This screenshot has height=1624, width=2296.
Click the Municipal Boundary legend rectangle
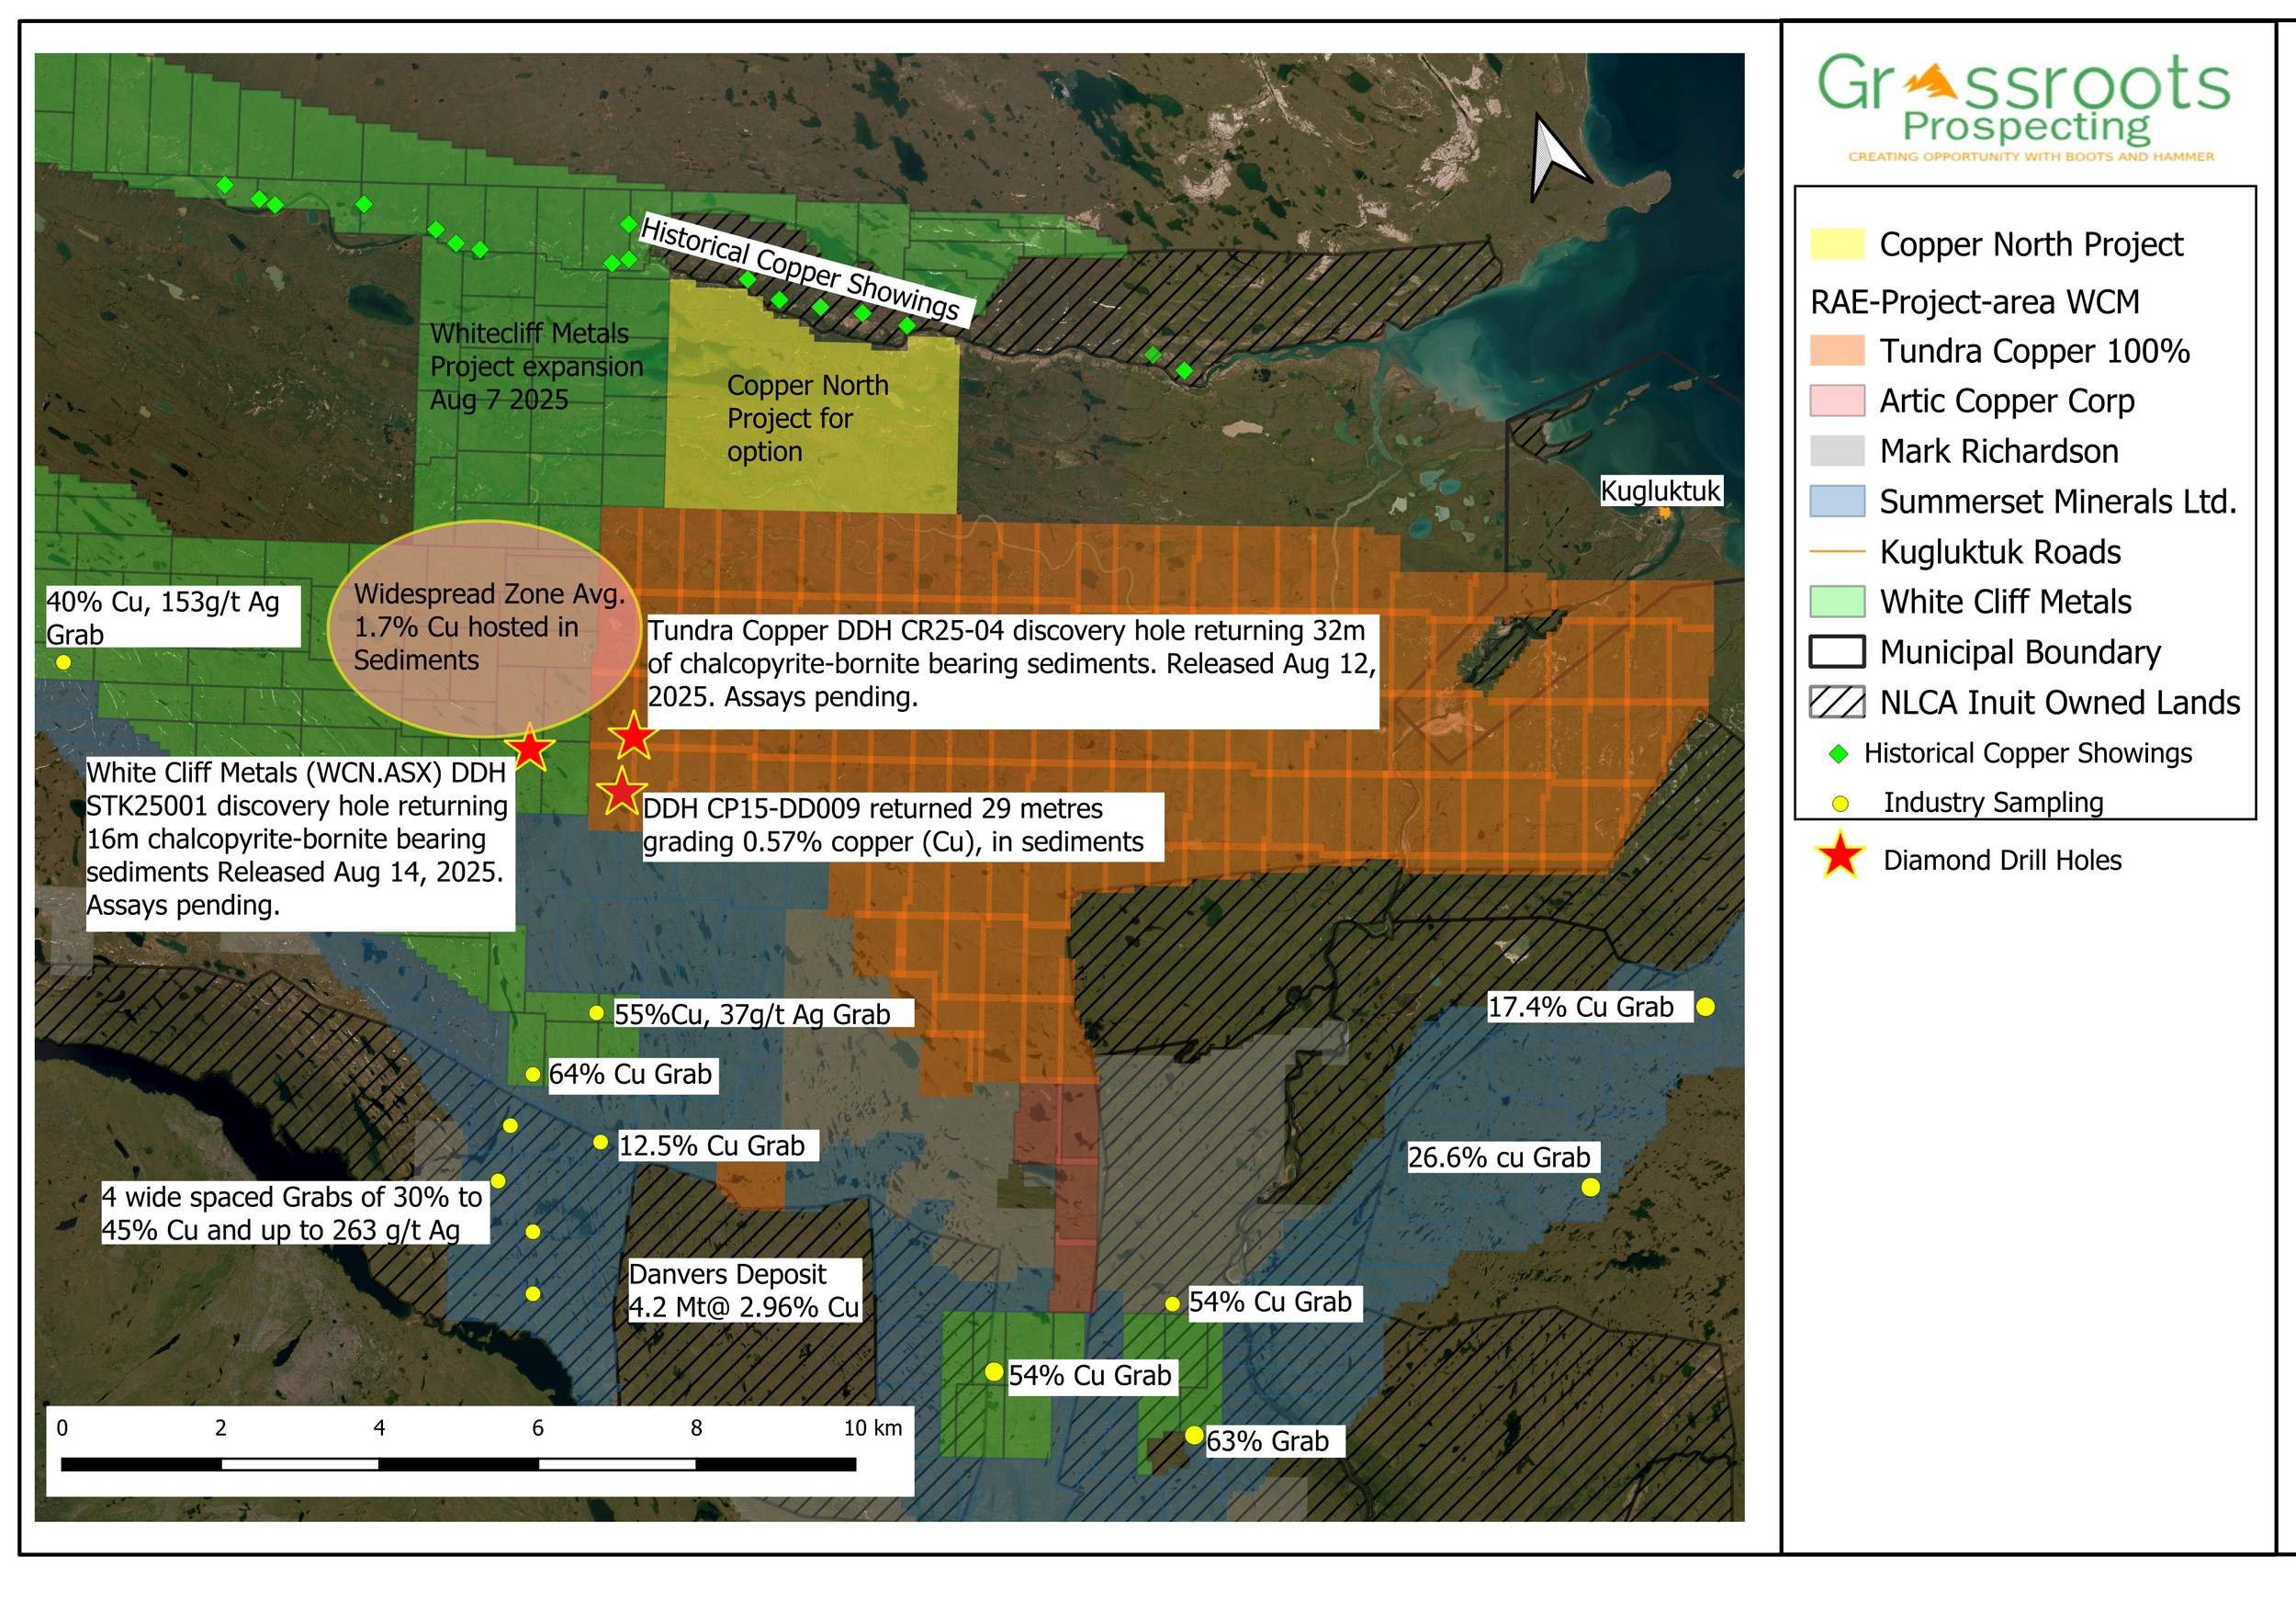pyautogui.click(x=1837, y=652)
